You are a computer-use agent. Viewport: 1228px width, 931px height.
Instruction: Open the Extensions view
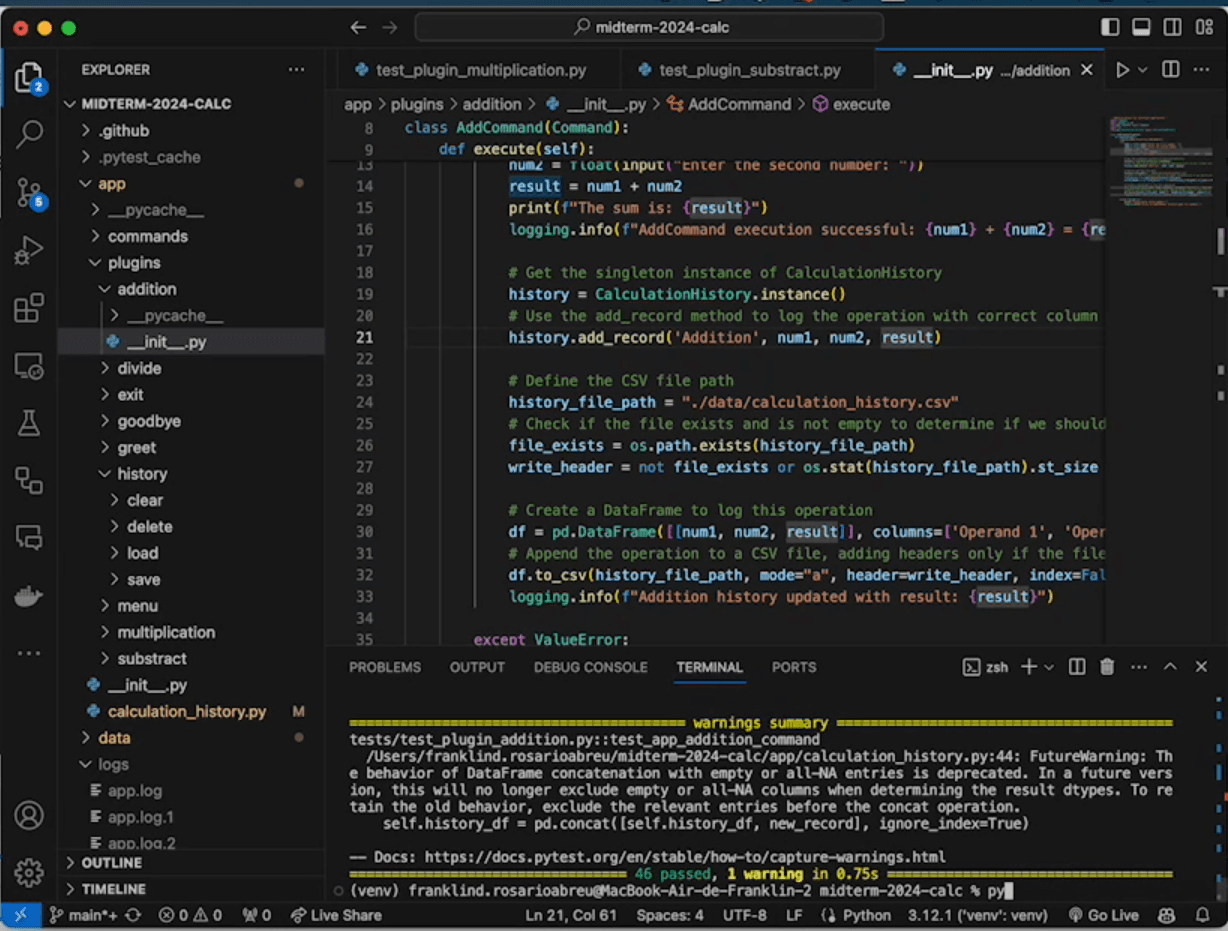click(x=29, y=308)
